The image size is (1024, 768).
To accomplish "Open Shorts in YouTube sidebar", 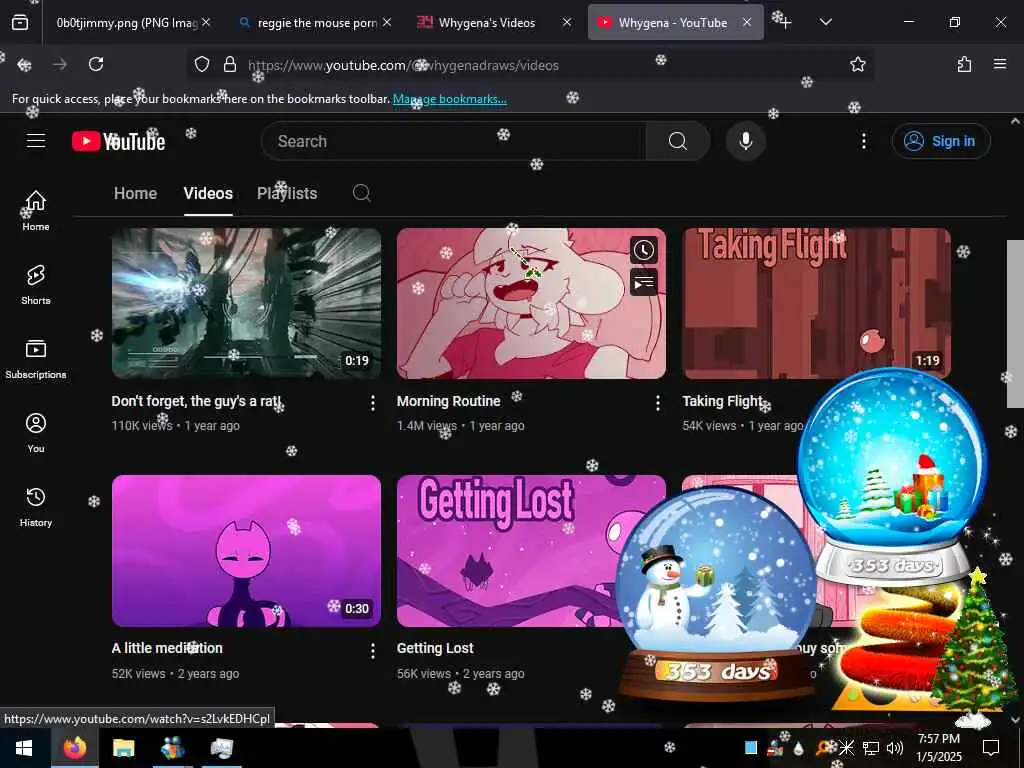I will (x=36, y=285).
